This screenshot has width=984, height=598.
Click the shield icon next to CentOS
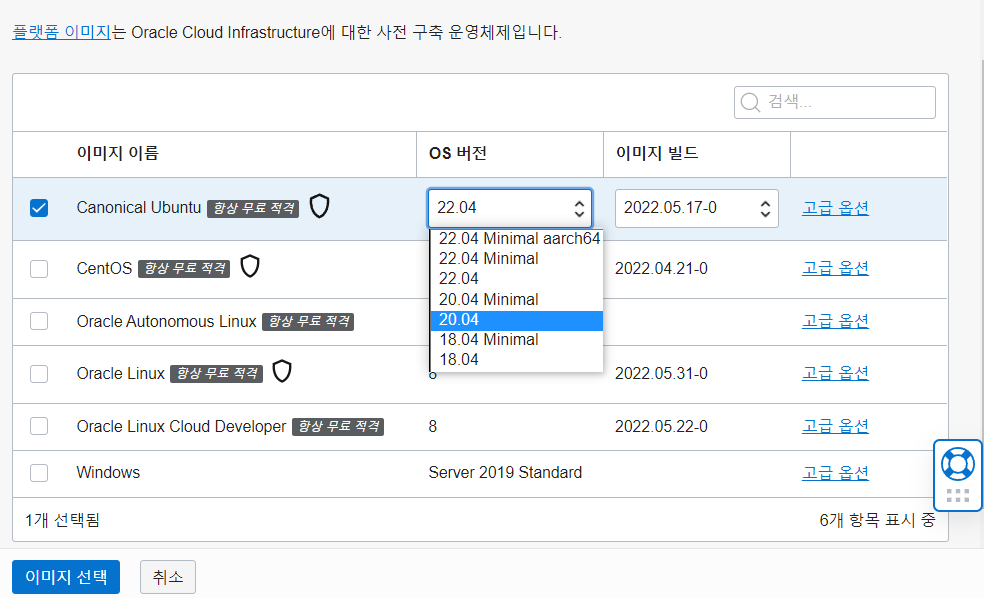click(x=250, y=267)
